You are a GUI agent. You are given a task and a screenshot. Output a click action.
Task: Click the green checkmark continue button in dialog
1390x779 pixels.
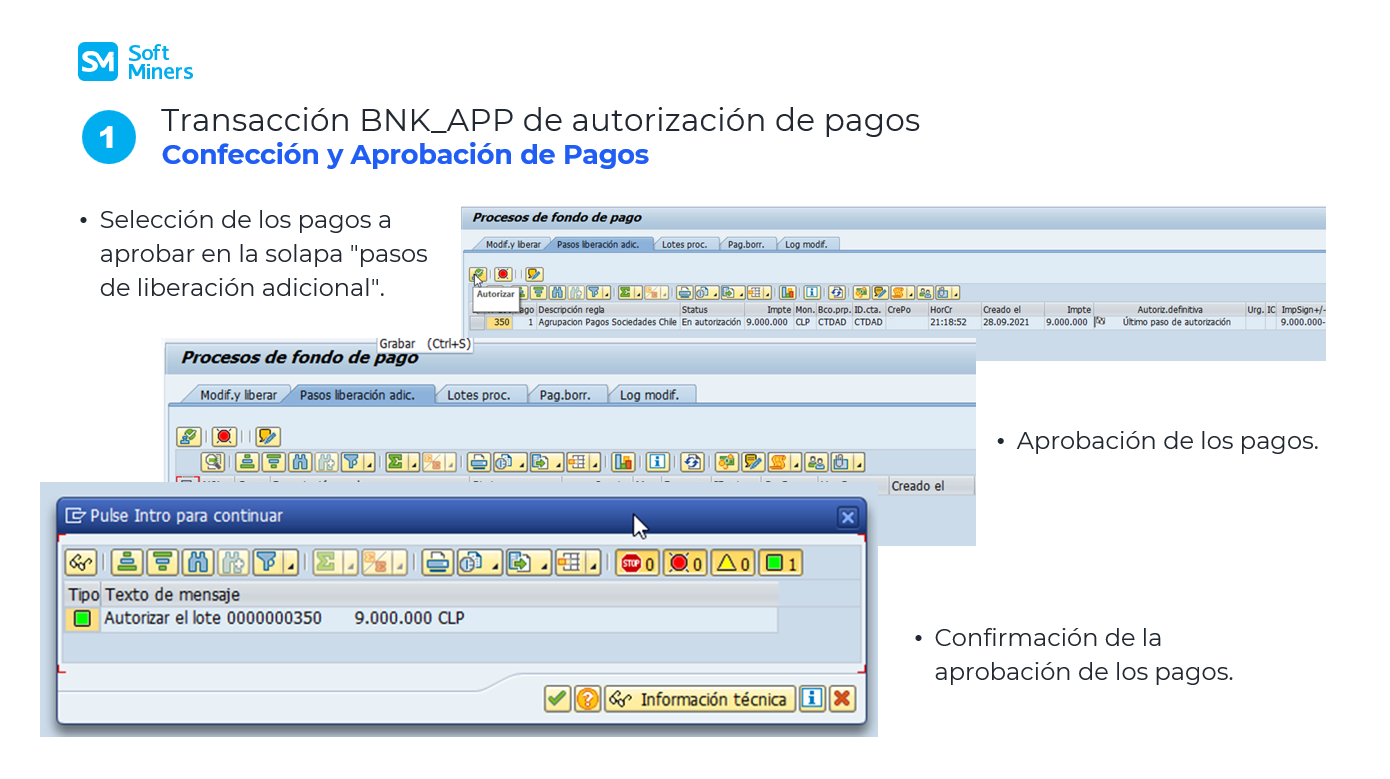pos(557,699)
